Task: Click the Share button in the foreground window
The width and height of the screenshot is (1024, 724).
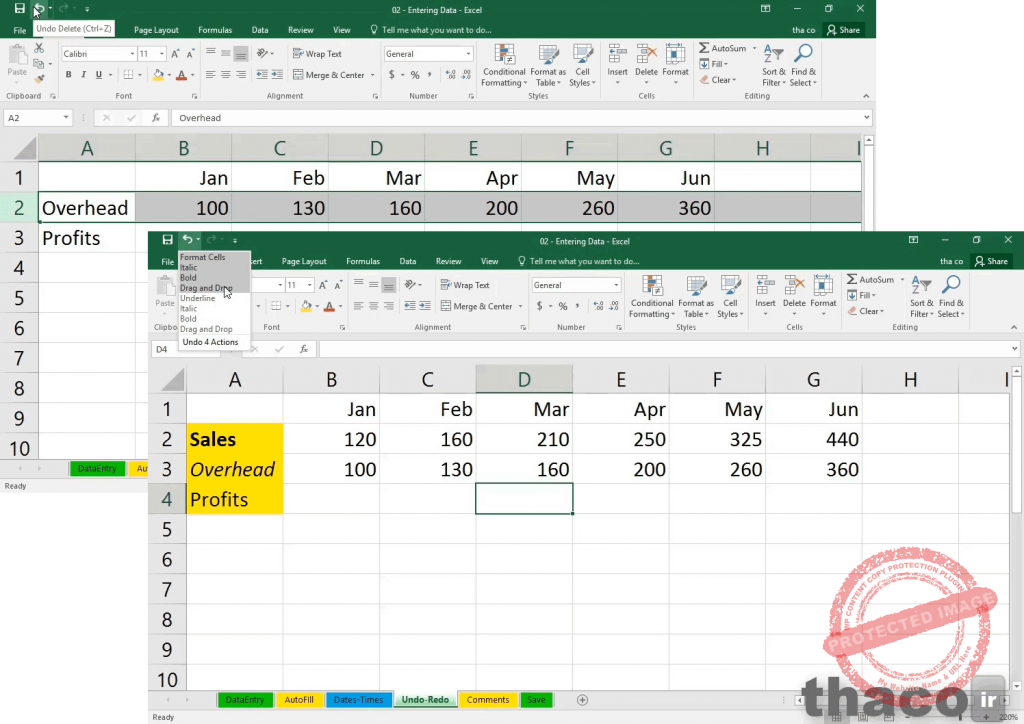Action: [x=991, y=261]
